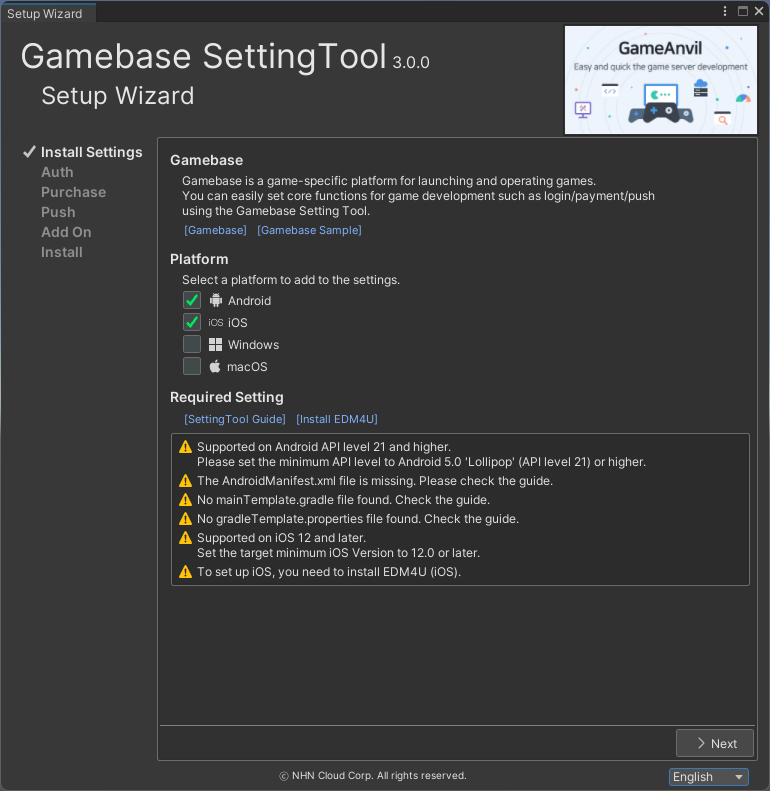Open the English language dropdown
The width and height of the screenshot is (770, 791).
[x=708, y=776]
